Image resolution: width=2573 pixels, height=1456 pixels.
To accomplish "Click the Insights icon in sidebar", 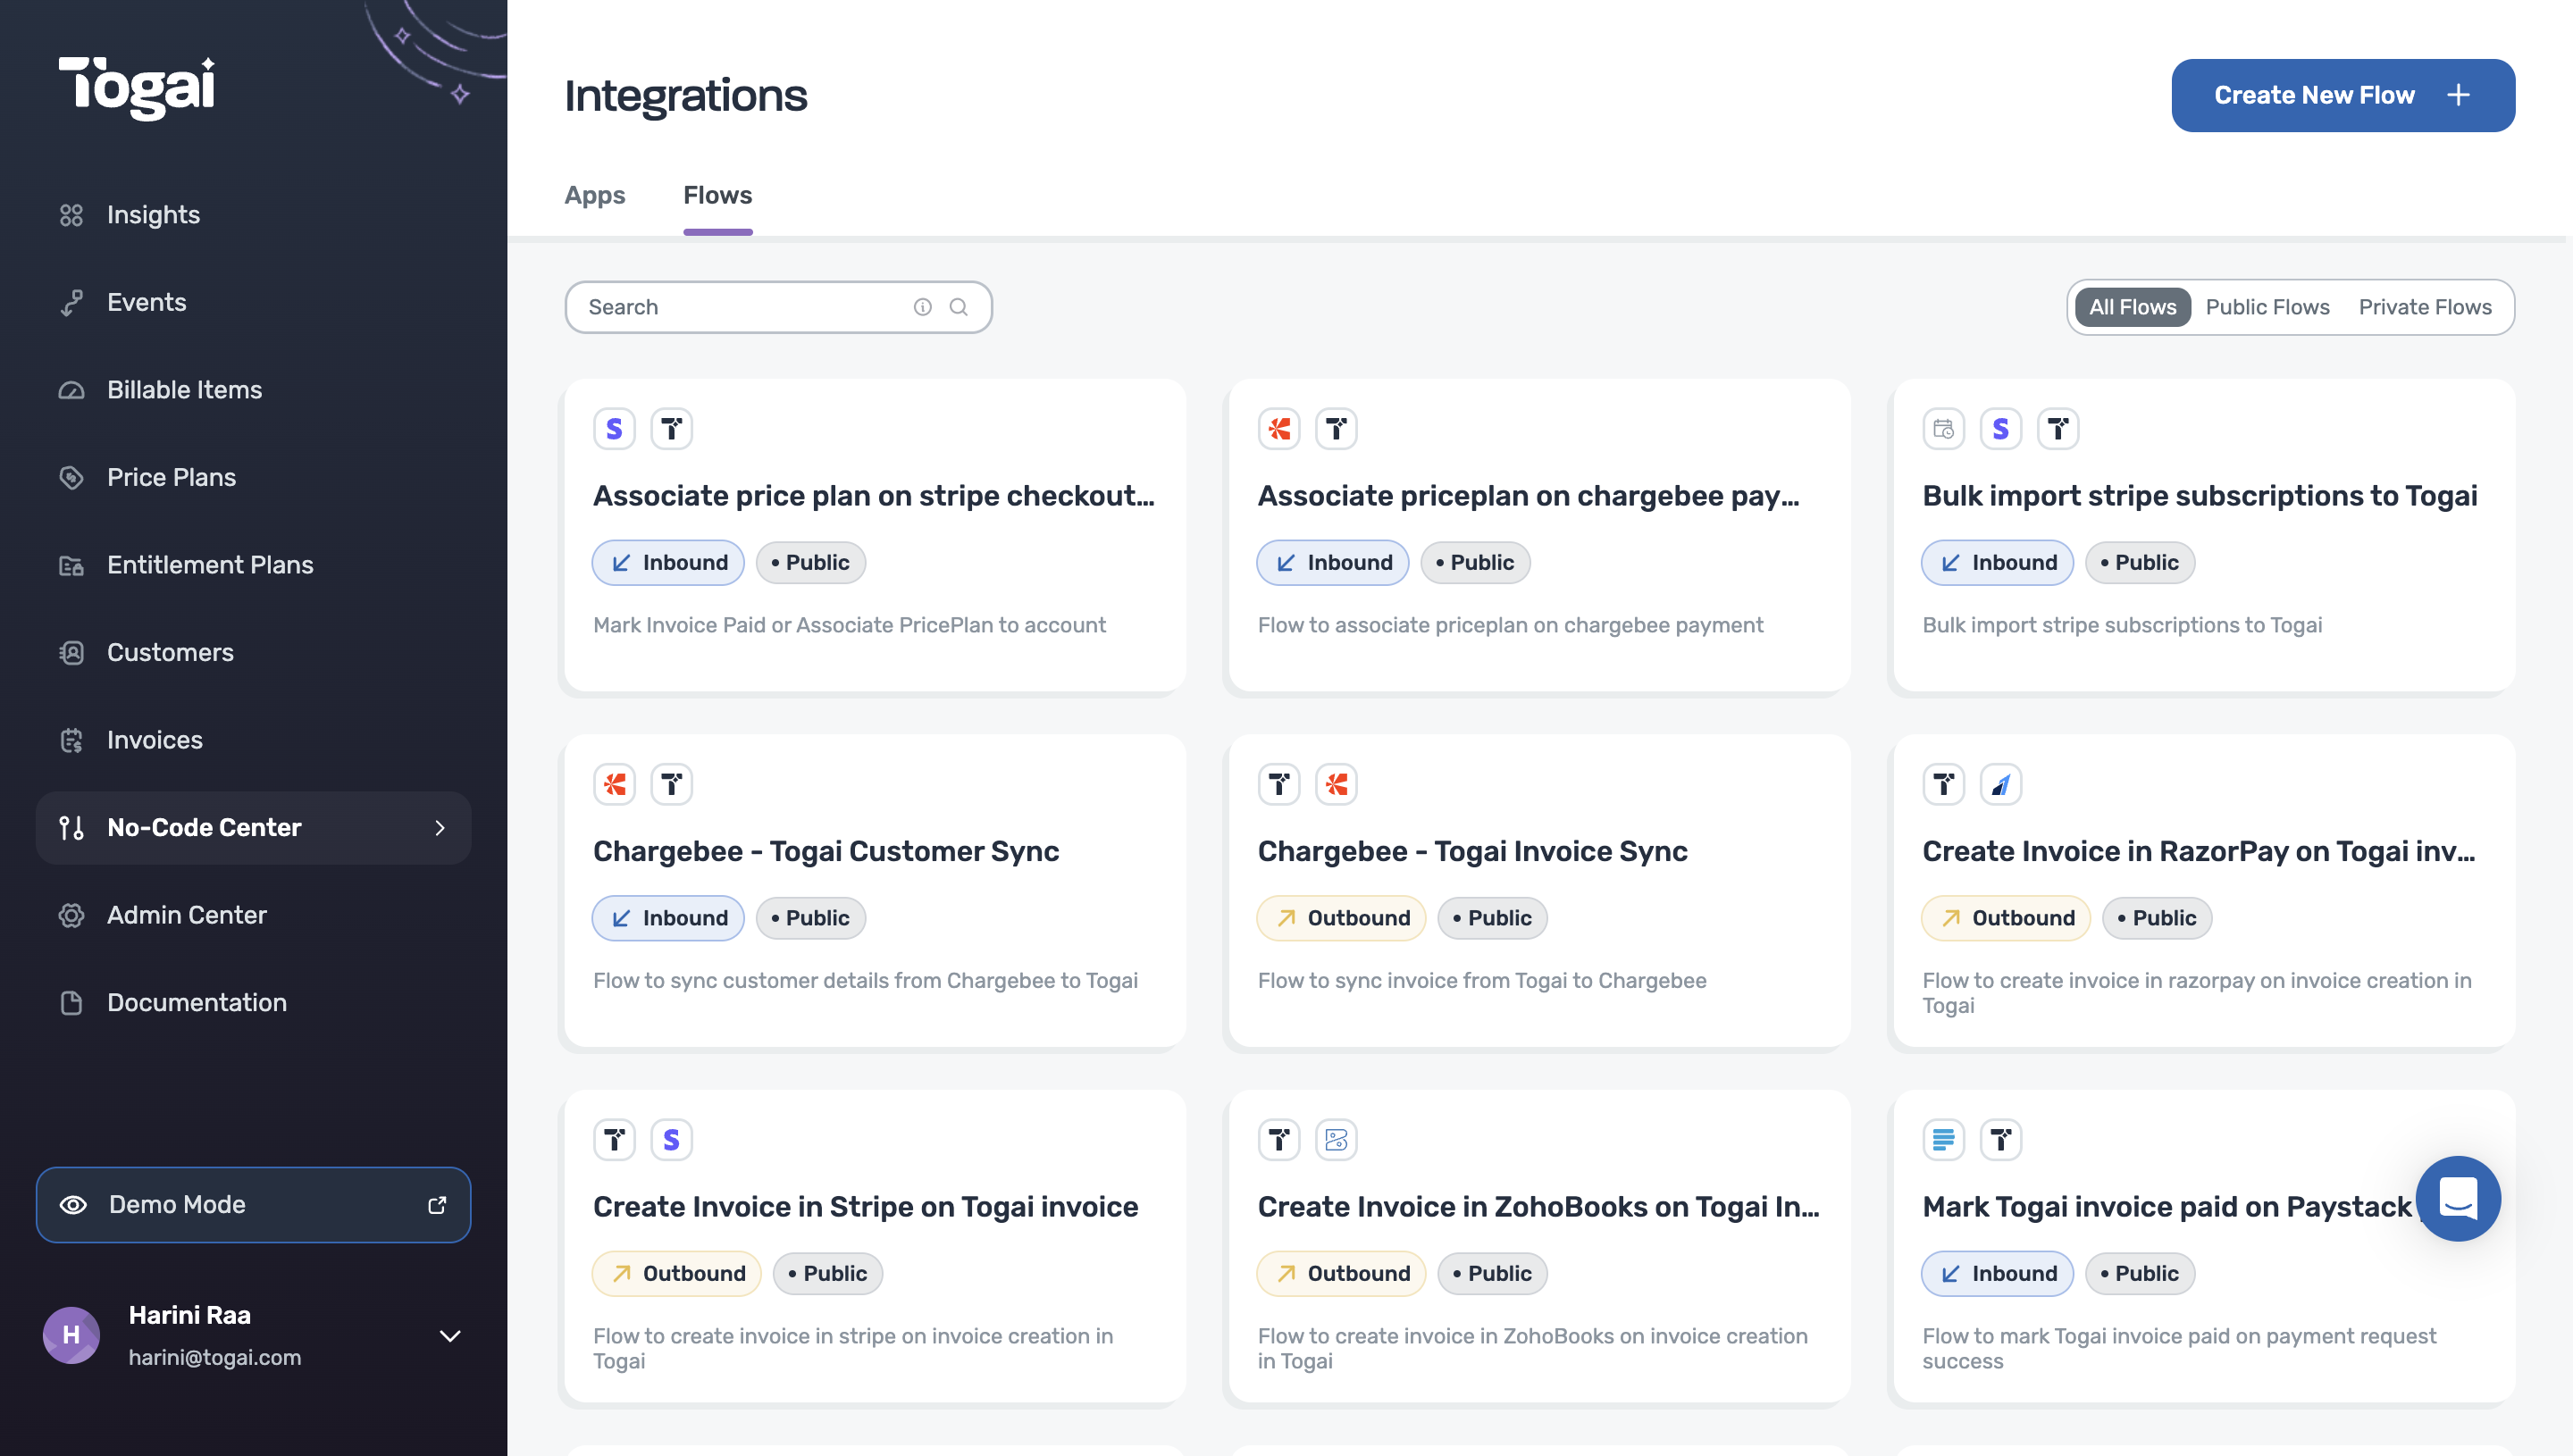I will coord(71,213).
